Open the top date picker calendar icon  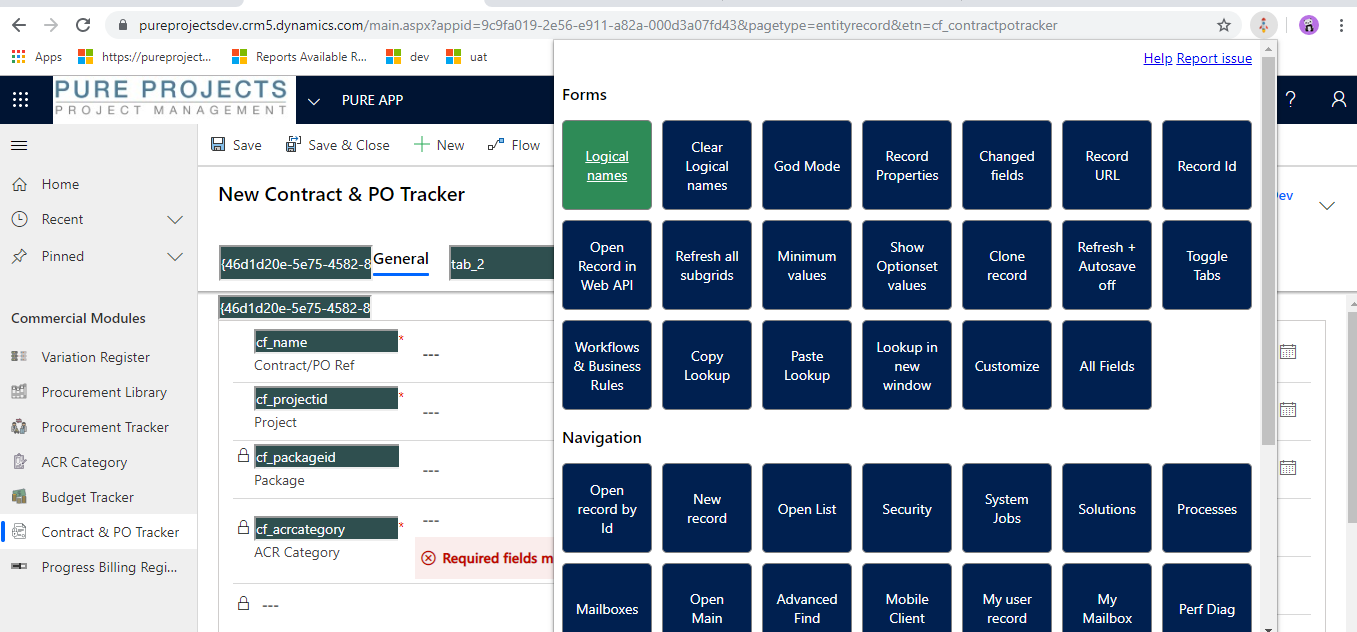coord(1288,351)
